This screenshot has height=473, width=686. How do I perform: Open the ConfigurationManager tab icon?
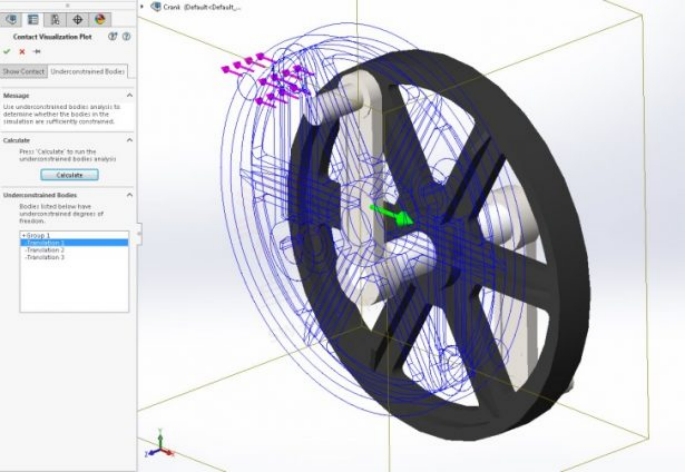point(56,20)
